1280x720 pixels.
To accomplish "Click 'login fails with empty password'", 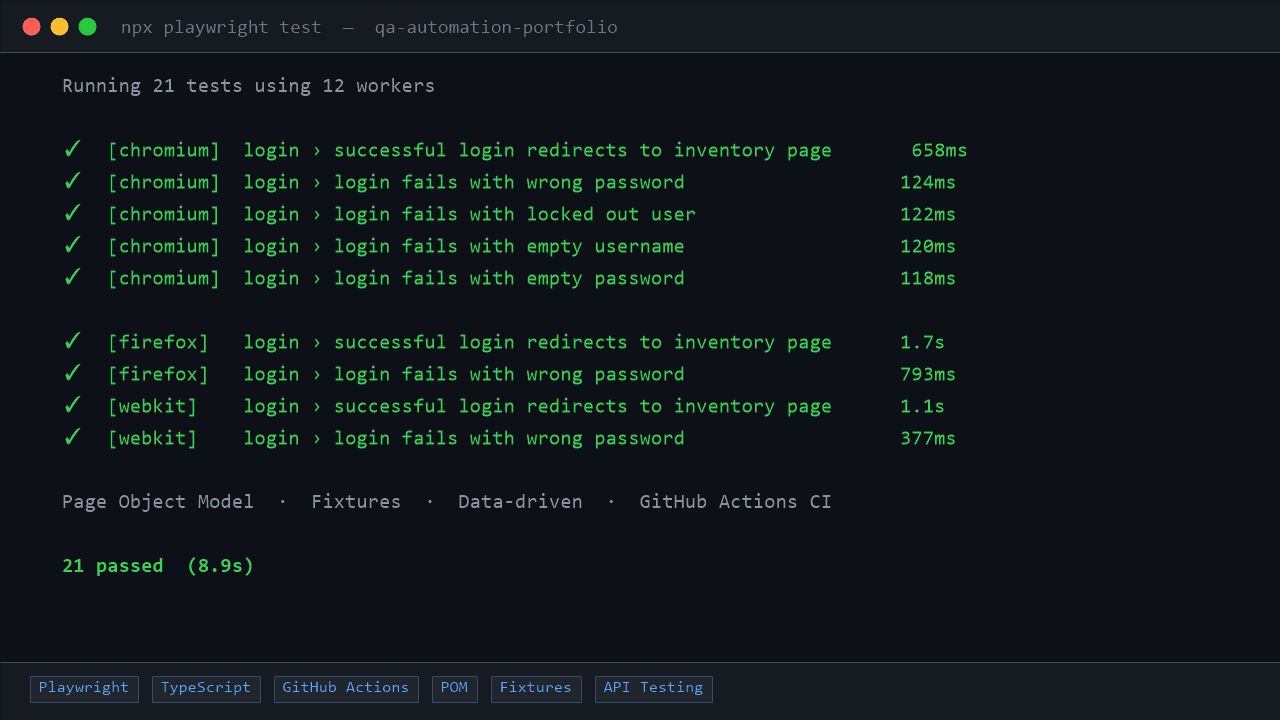I will [509, 278].
